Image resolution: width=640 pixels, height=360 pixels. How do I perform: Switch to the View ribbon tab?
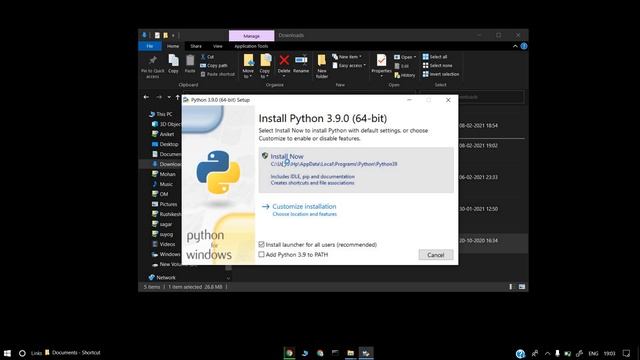tap(218, 46)
